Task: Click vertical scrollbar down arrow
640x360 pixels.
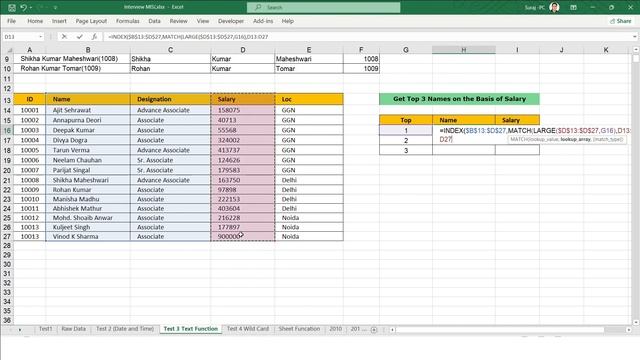Action: click(x=636, y=322)
